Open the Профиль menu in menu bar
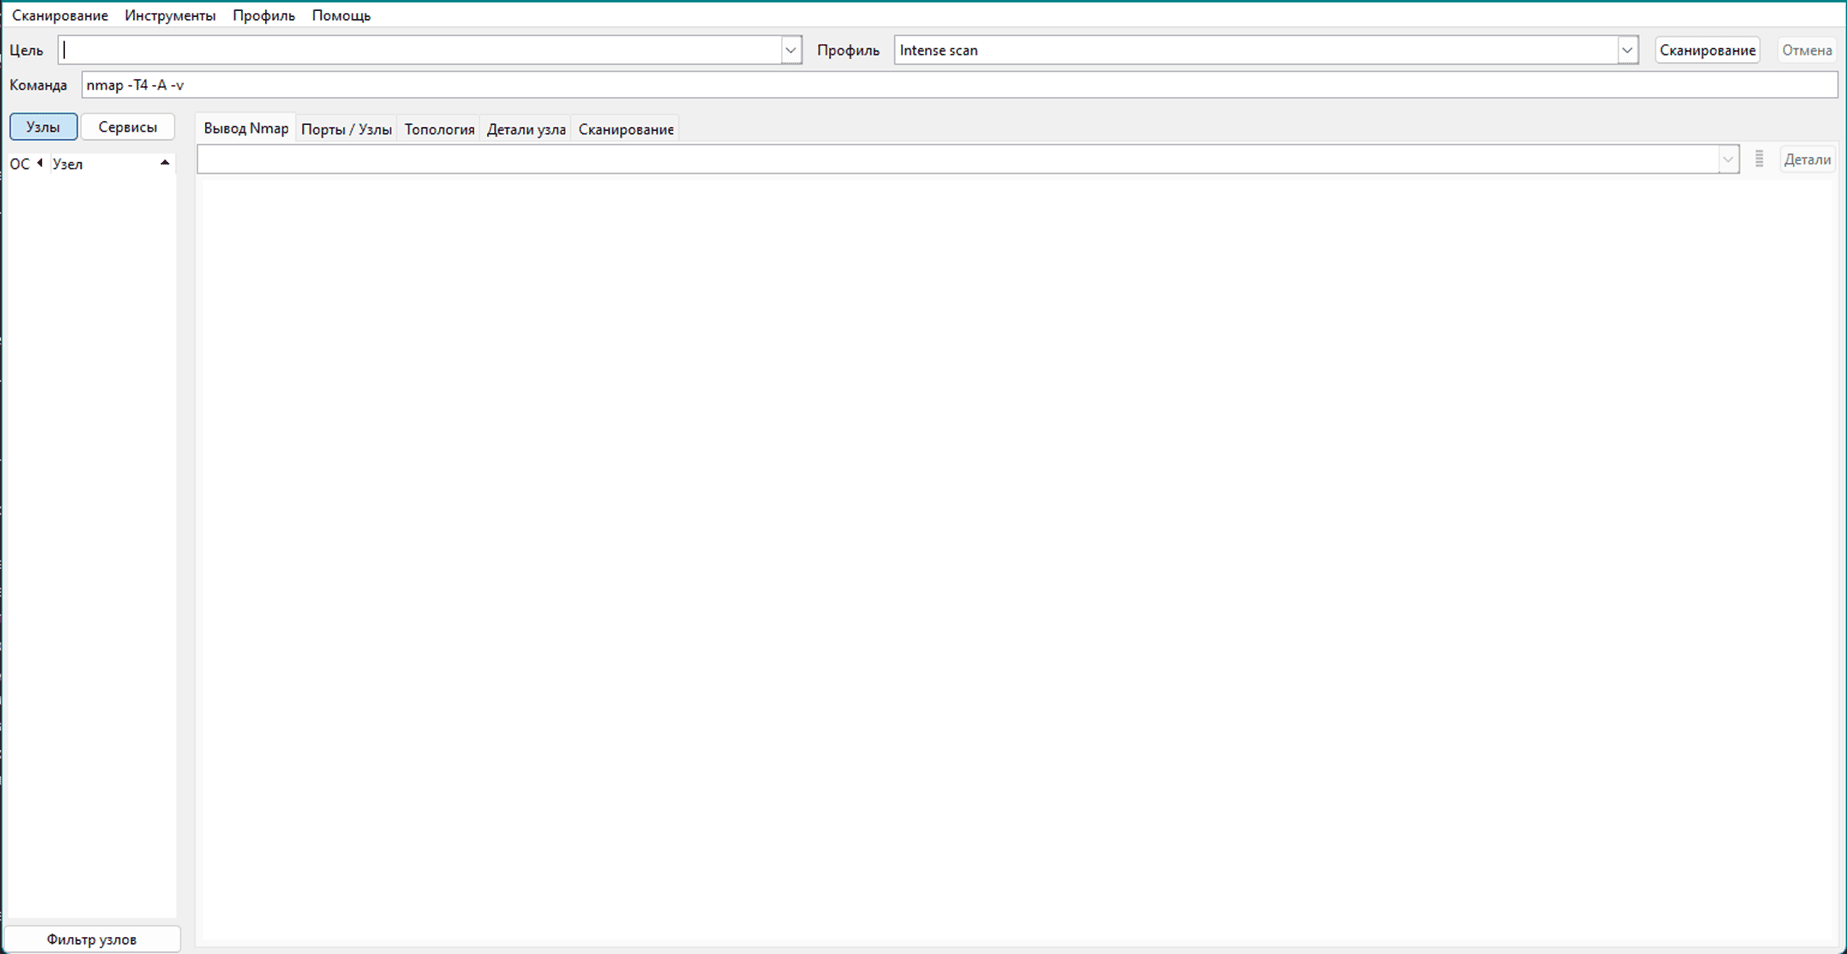Viewport: 1847px width, 954px height. point(264,16)
